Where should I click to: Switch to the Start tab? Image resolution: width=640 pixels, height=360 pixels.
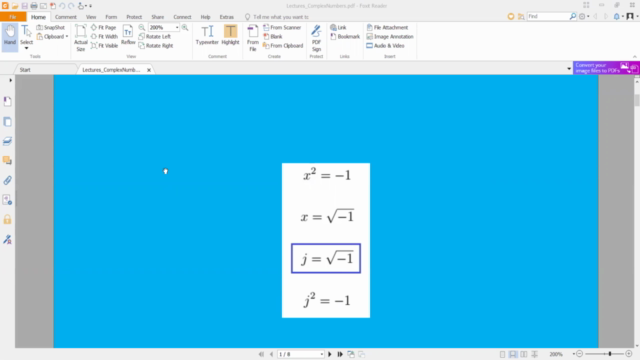25,70
